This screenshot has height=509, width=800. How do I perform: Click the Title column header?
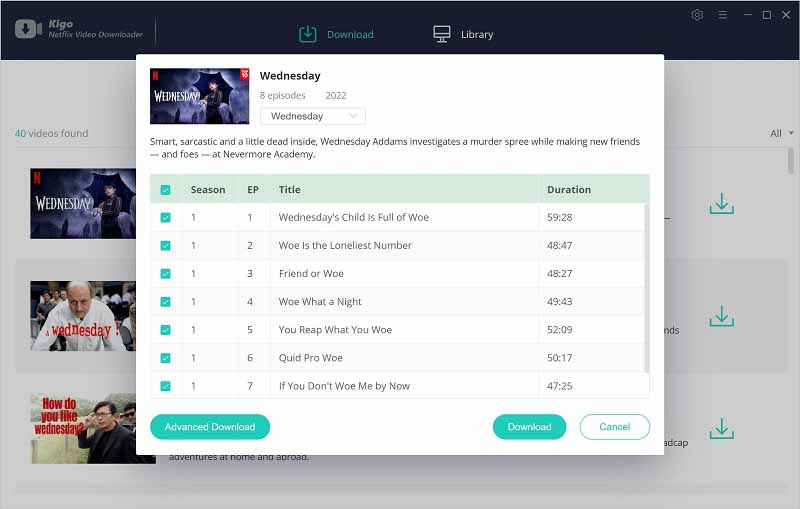pyautogui.click(x=289, y=190)
